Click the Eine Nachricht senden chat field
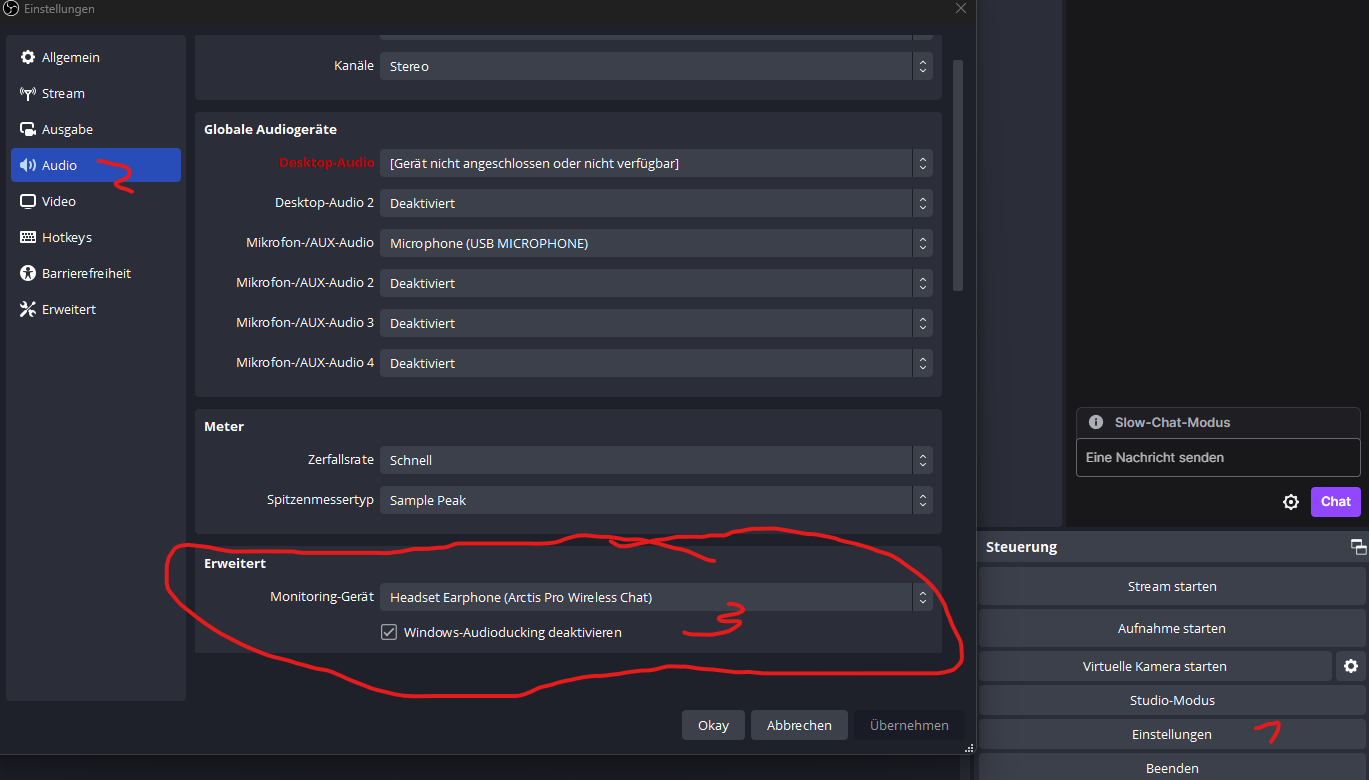1369x780 pixels. [x=1217, y=457]
